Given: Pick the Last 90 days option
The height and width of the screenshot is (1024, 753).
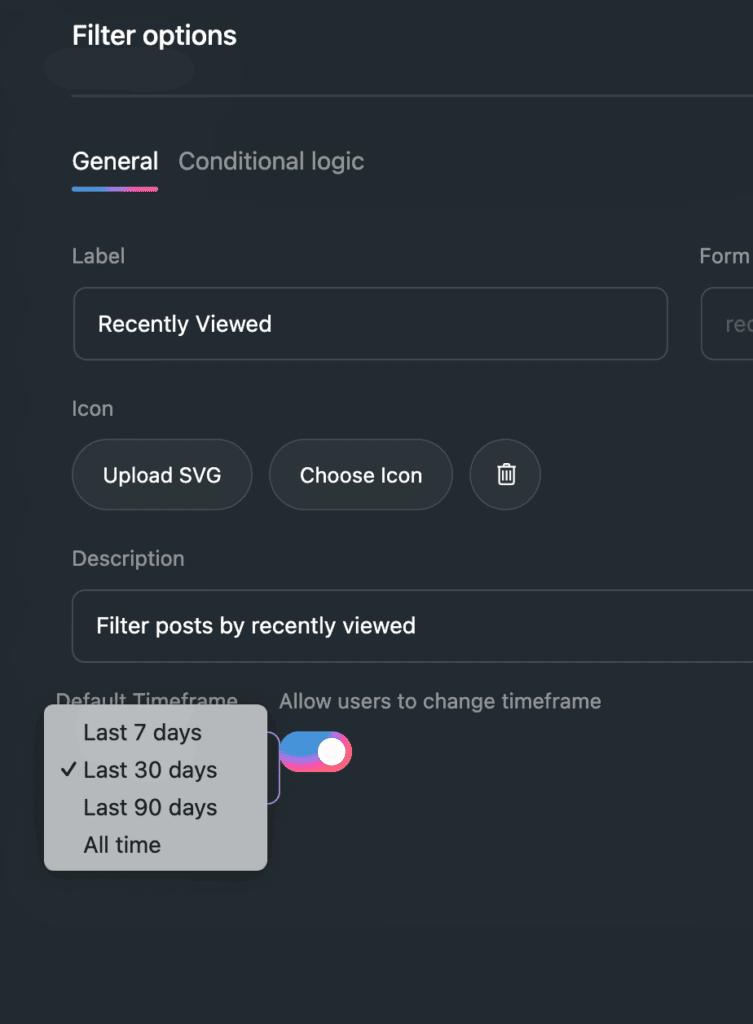Looking at the screenshot, I should pos(150,808).
